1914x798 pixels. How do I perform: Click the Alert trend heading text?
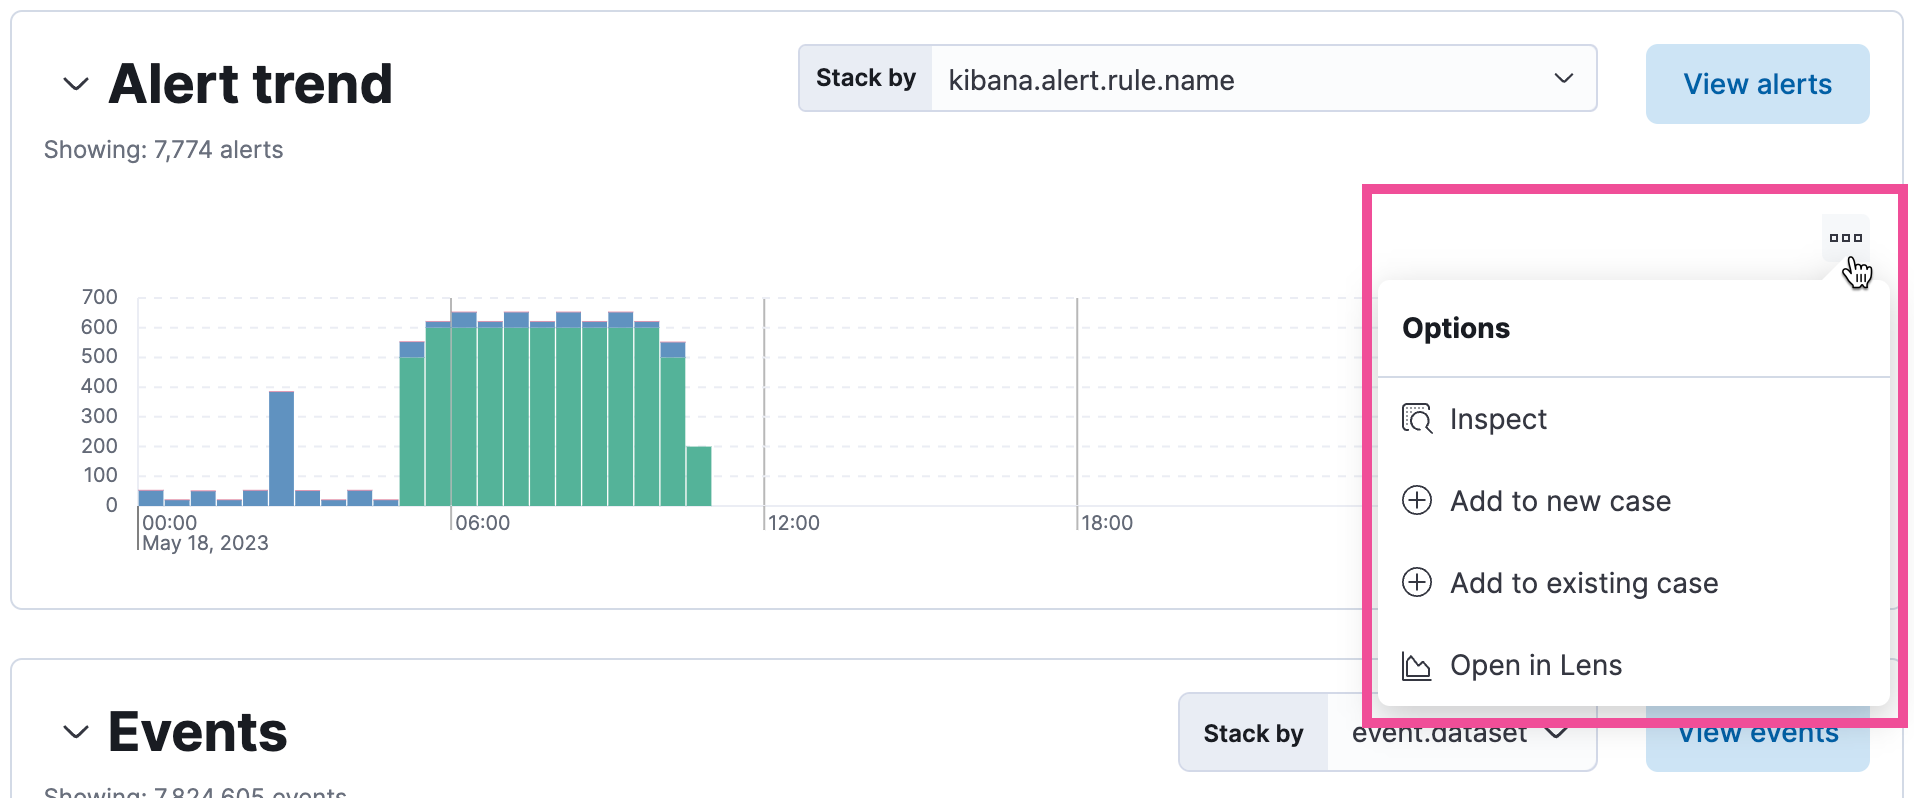[x=250, y=84]
